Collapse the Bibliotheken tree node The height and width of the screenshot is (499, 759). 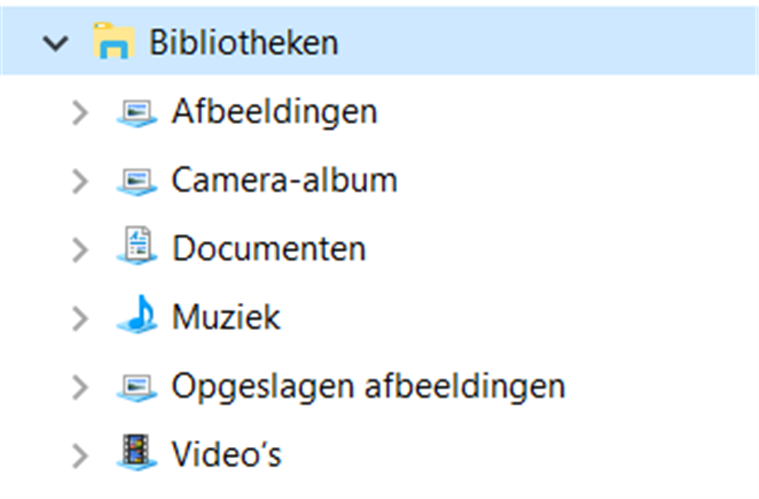(x=56, y=43)
